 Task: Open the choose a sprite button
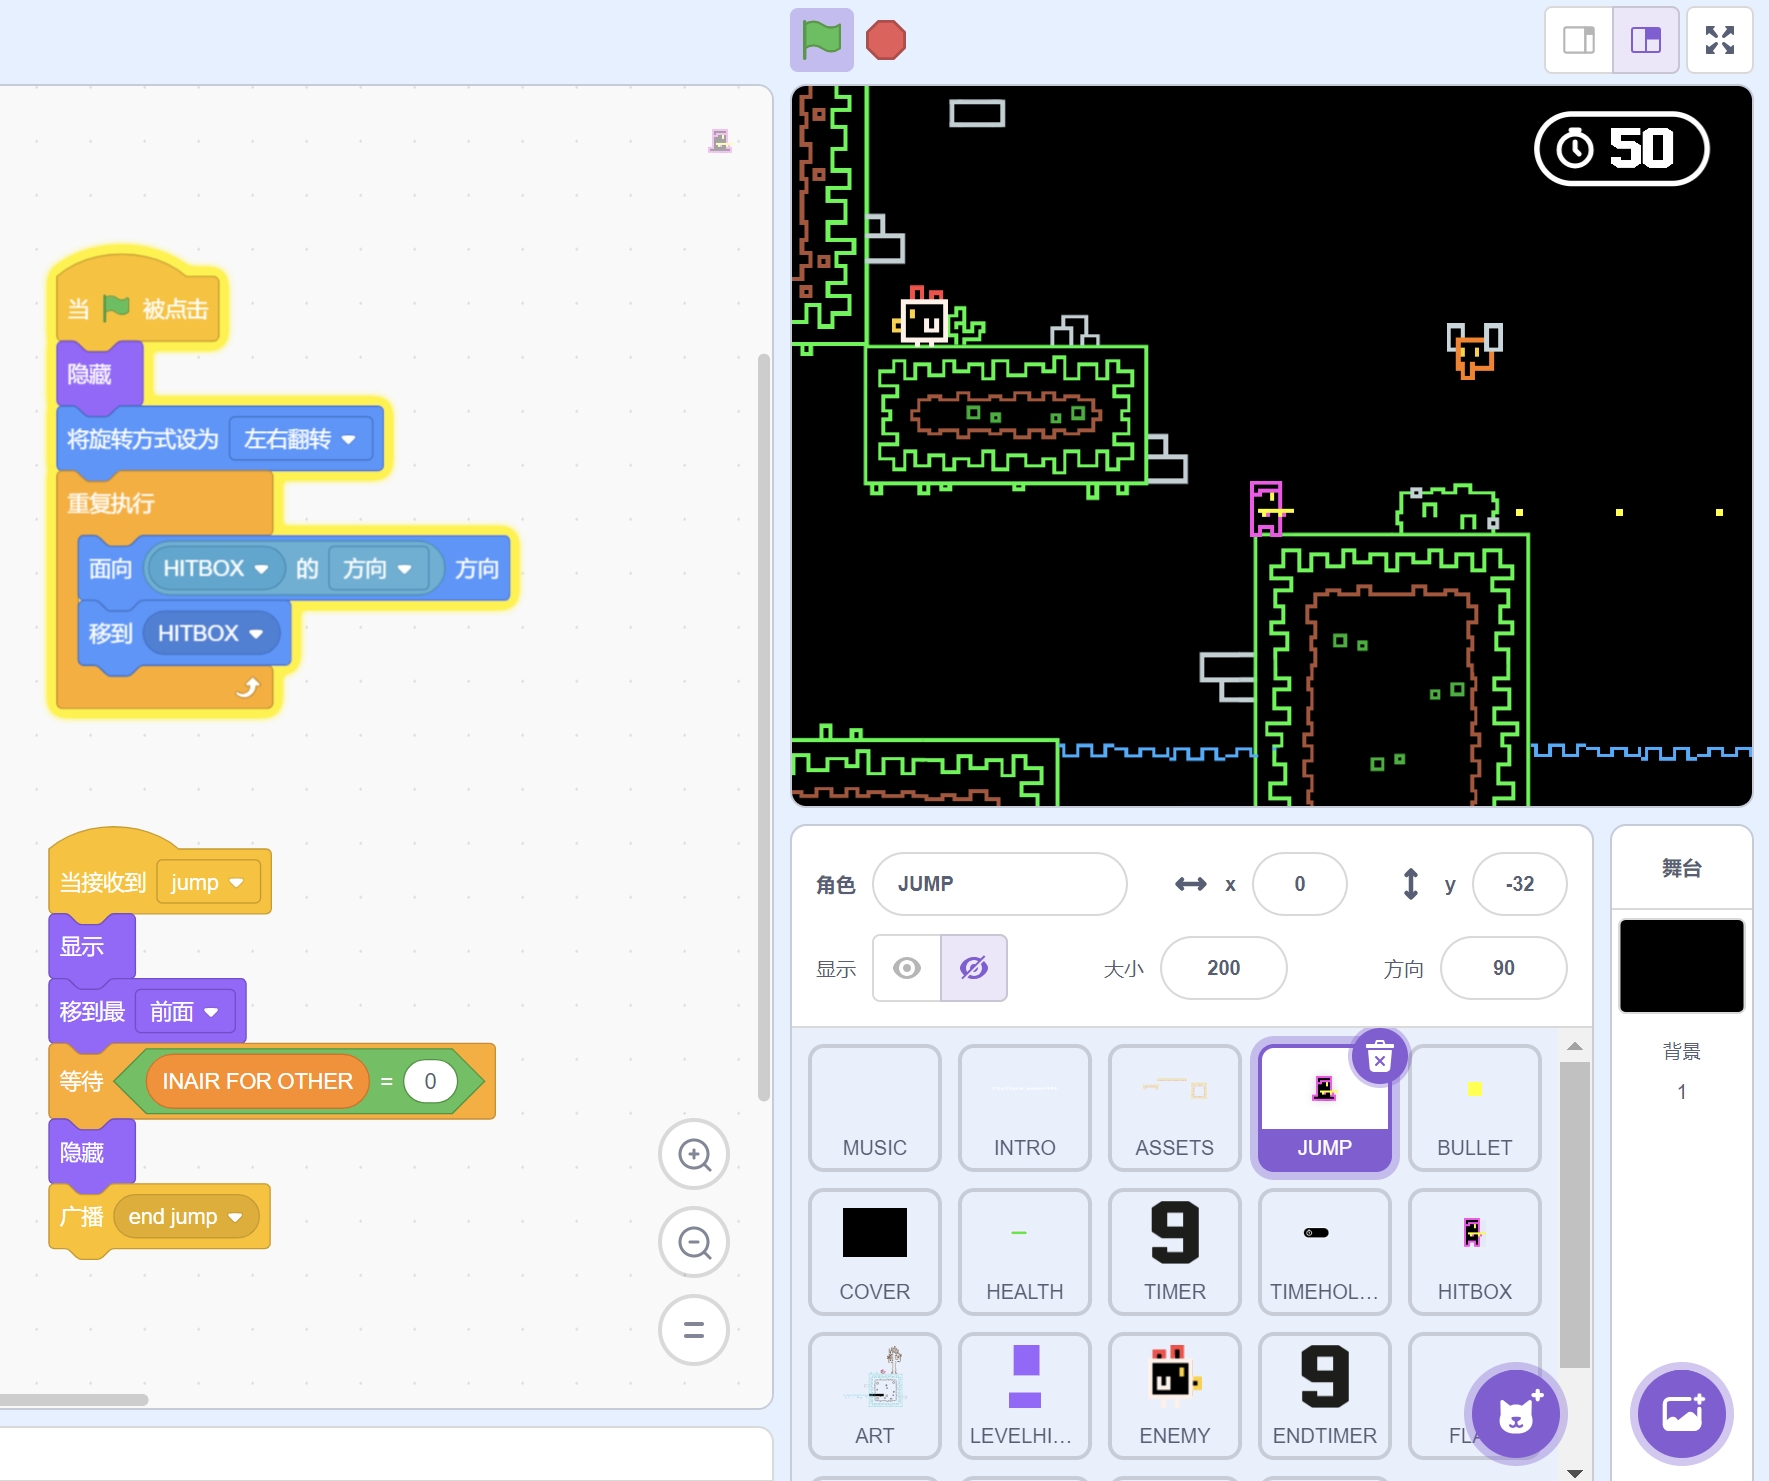[1516, 1414]
